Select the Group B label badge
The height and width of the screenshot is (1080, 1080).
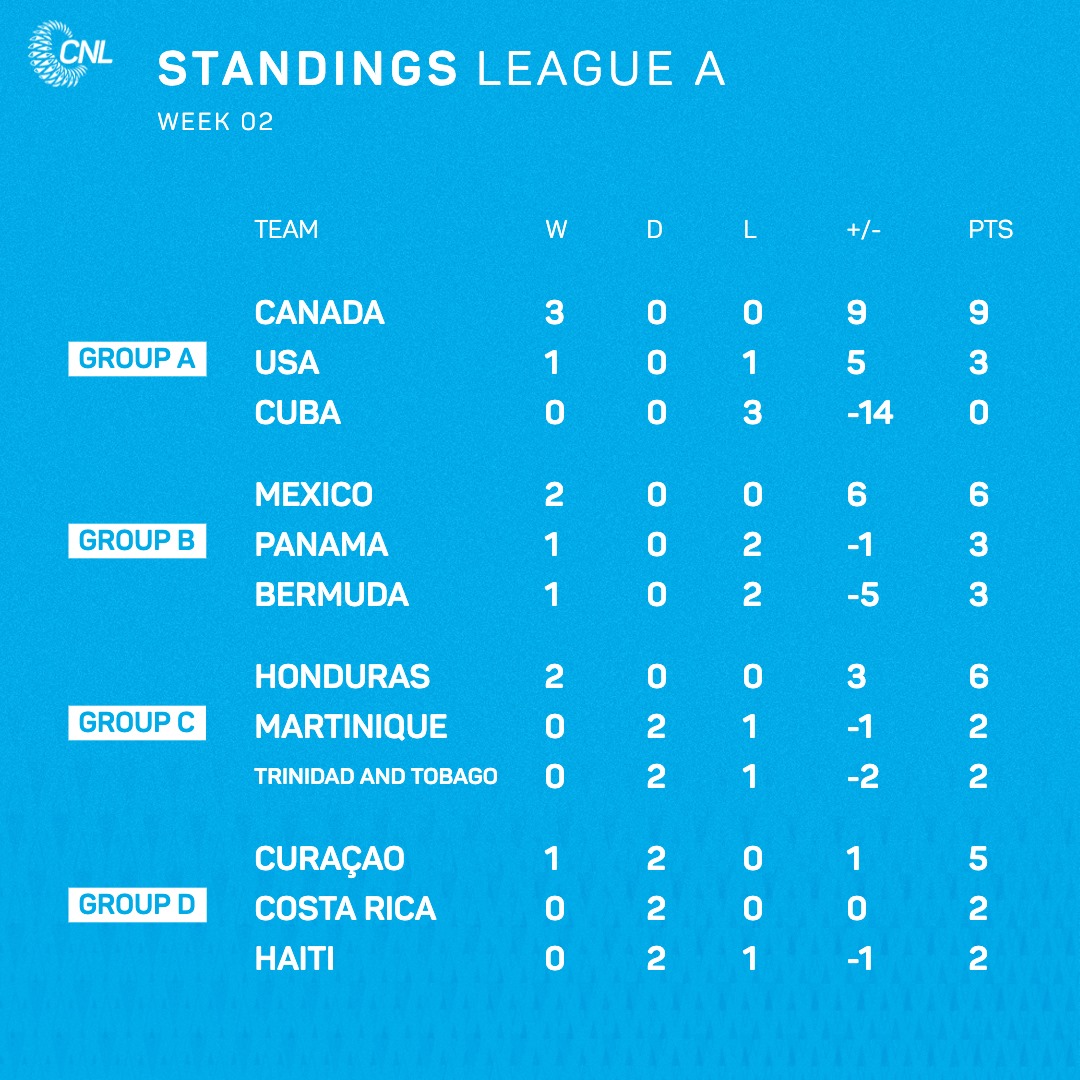coord(137,541)
